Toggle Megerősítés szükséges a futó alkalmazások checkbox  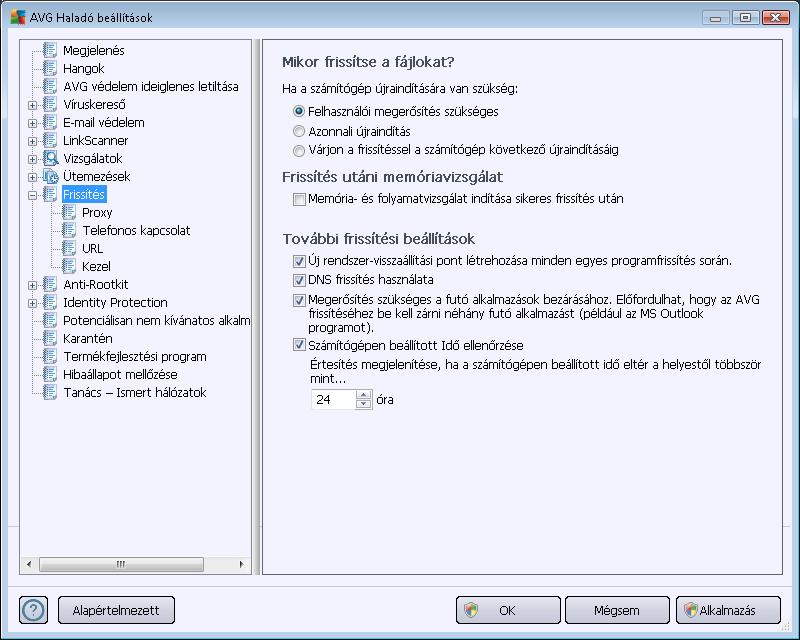pyautogui.click(x=299, y=300)
